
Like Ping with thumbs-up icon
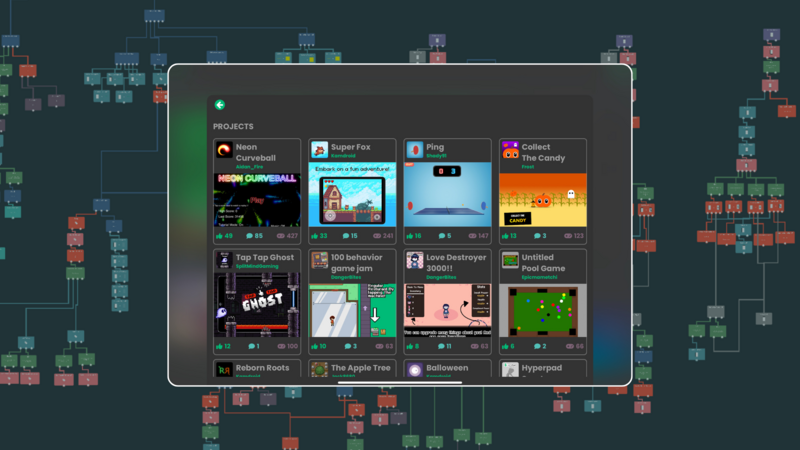point(410,236)
